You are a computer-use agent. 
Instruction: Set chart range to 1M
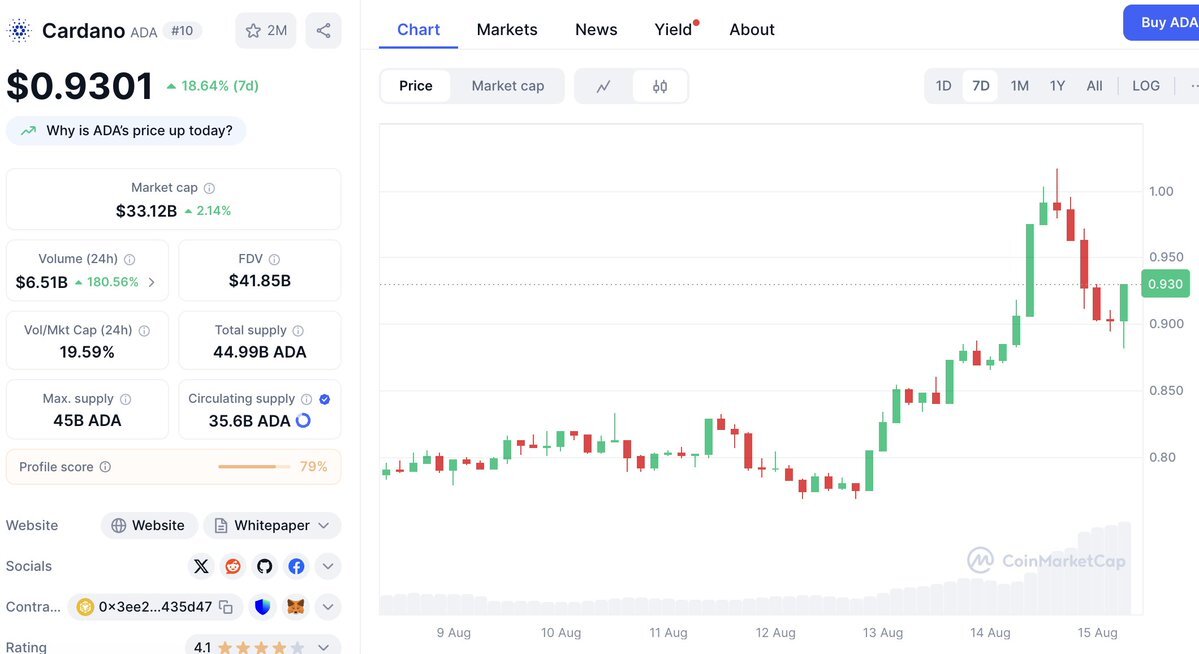click(x=1019, y=86)
